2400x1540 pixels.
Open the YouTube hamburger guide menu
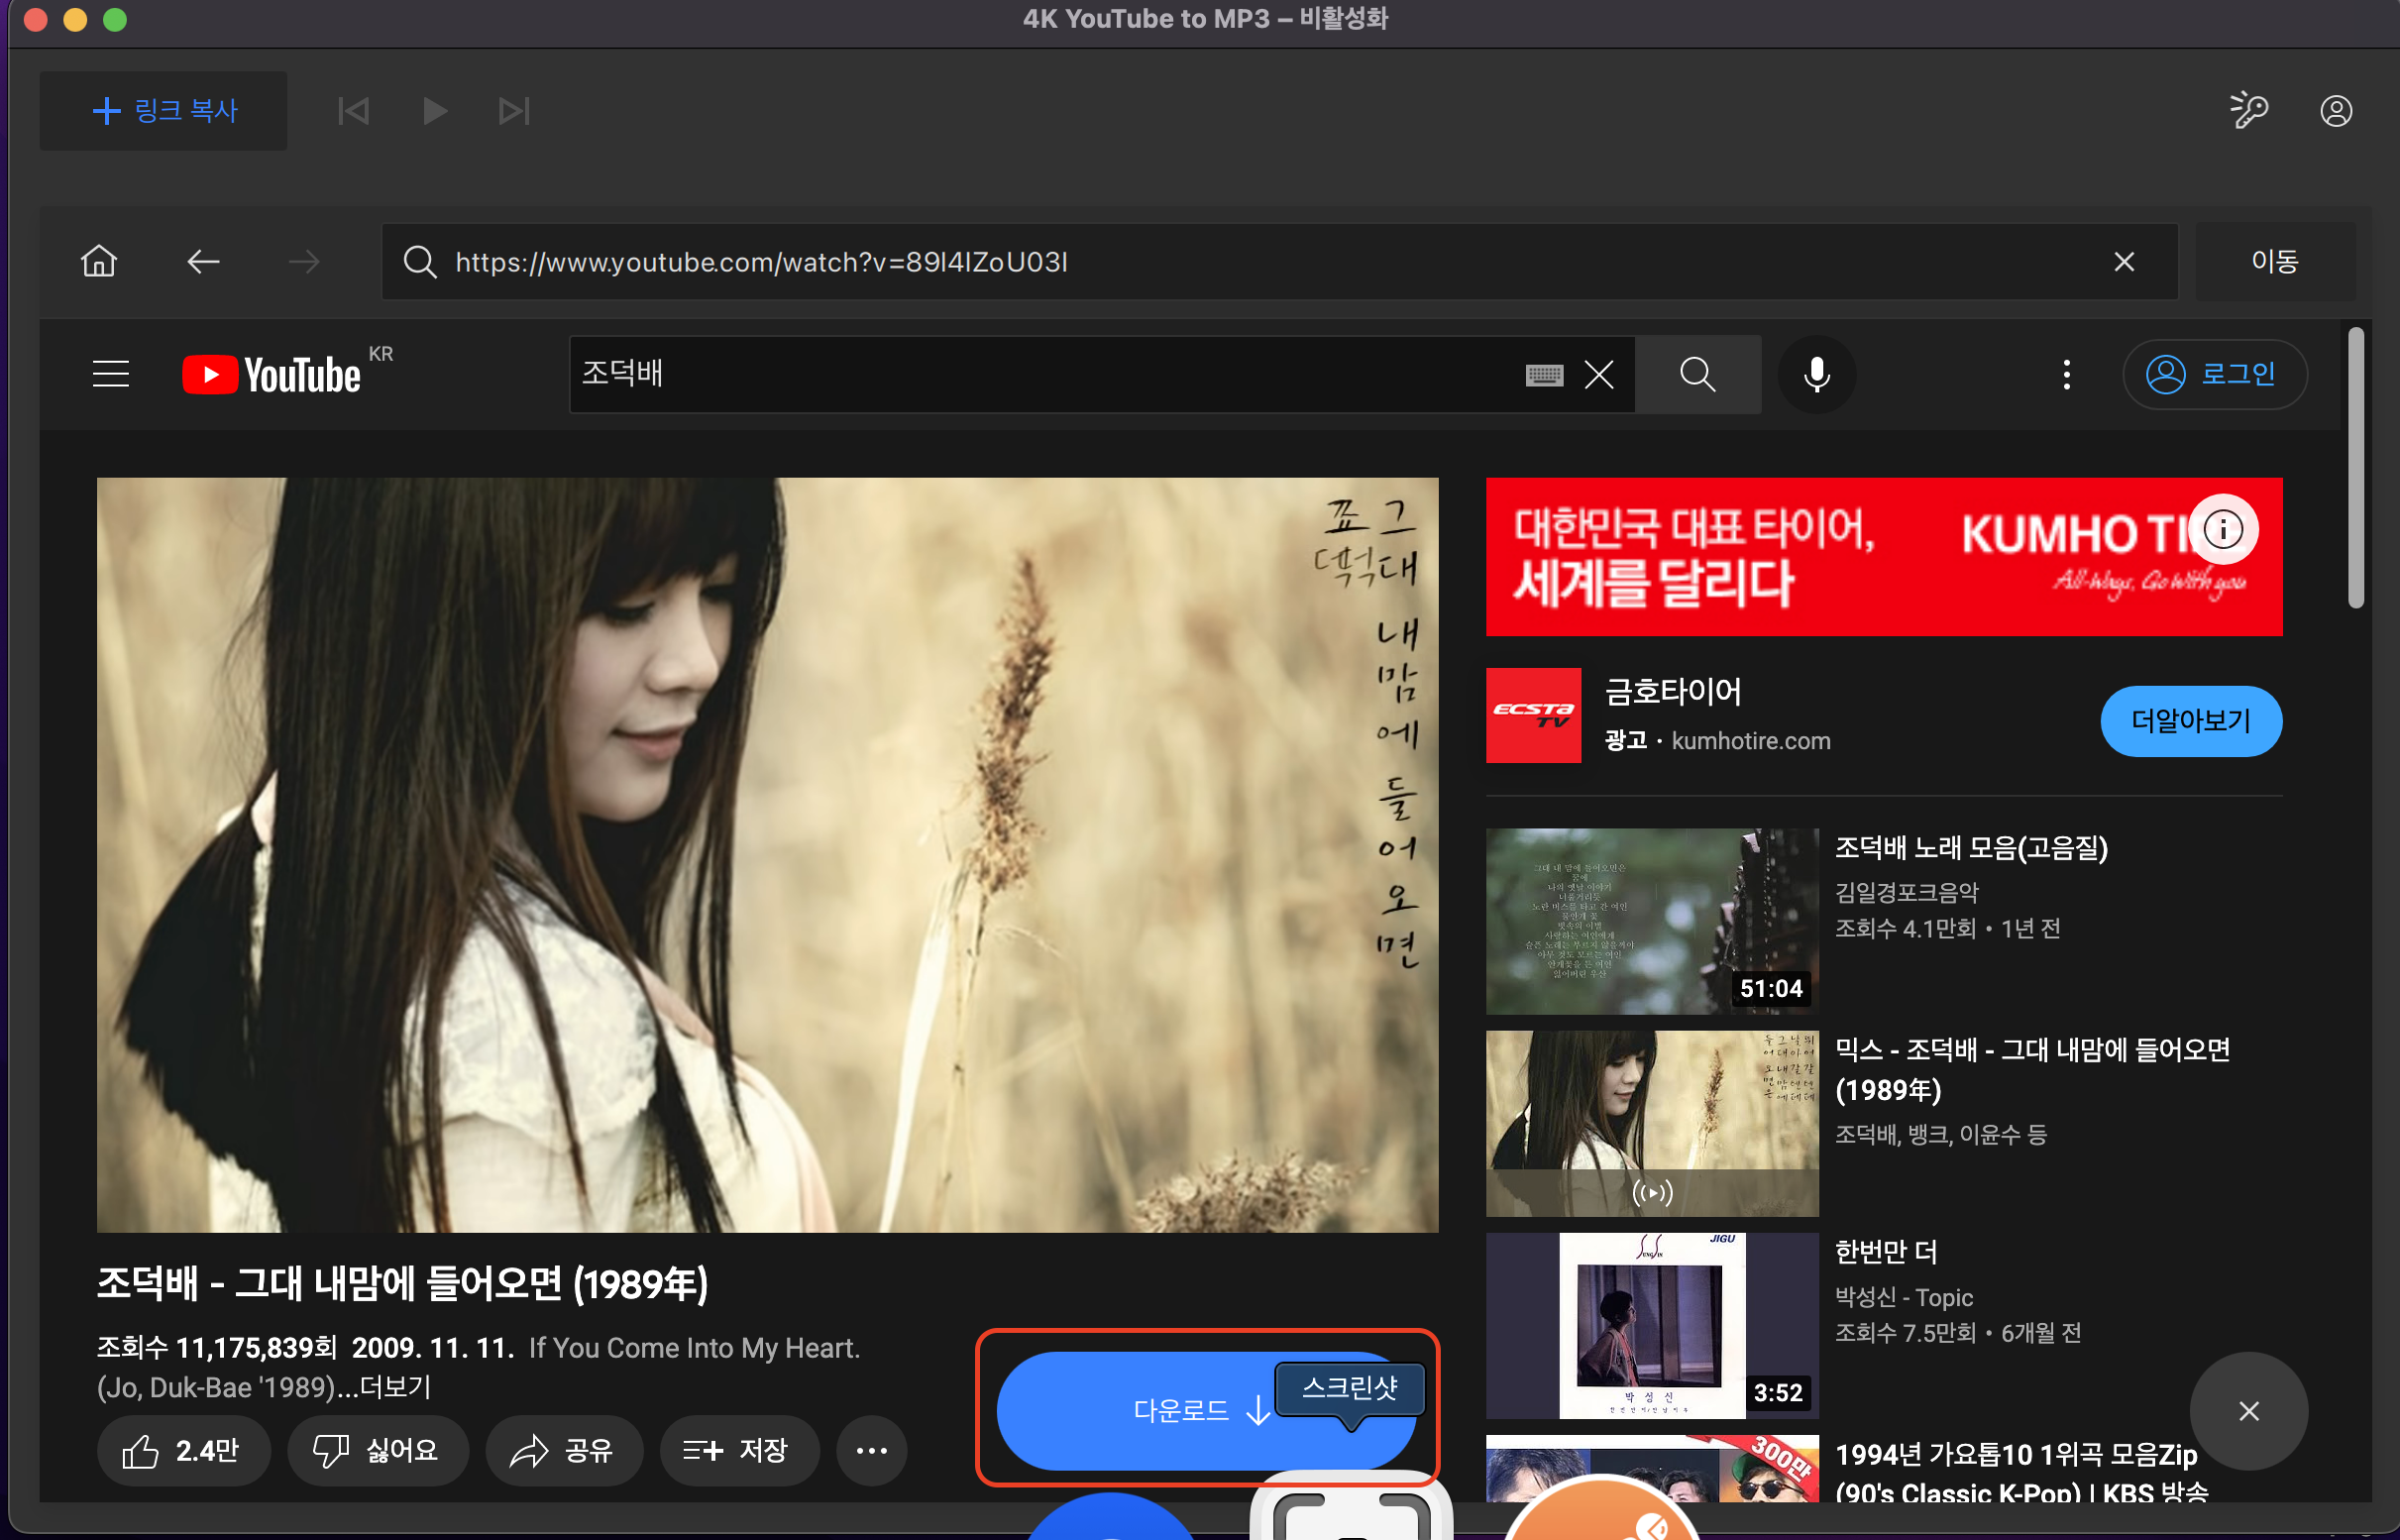pos(111,374)
